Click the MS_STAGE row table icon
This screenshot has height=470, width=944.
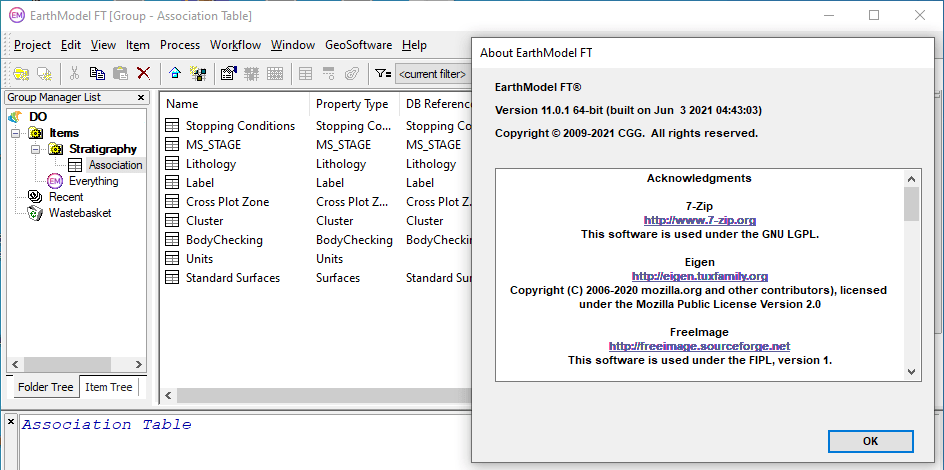pyautogui.click(x=172, y=145)
